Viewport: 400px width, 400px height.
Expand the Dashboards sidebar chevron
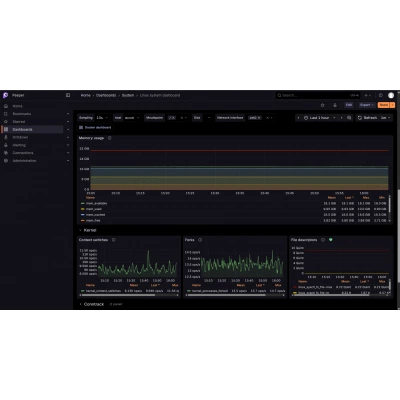coord(68,129)
